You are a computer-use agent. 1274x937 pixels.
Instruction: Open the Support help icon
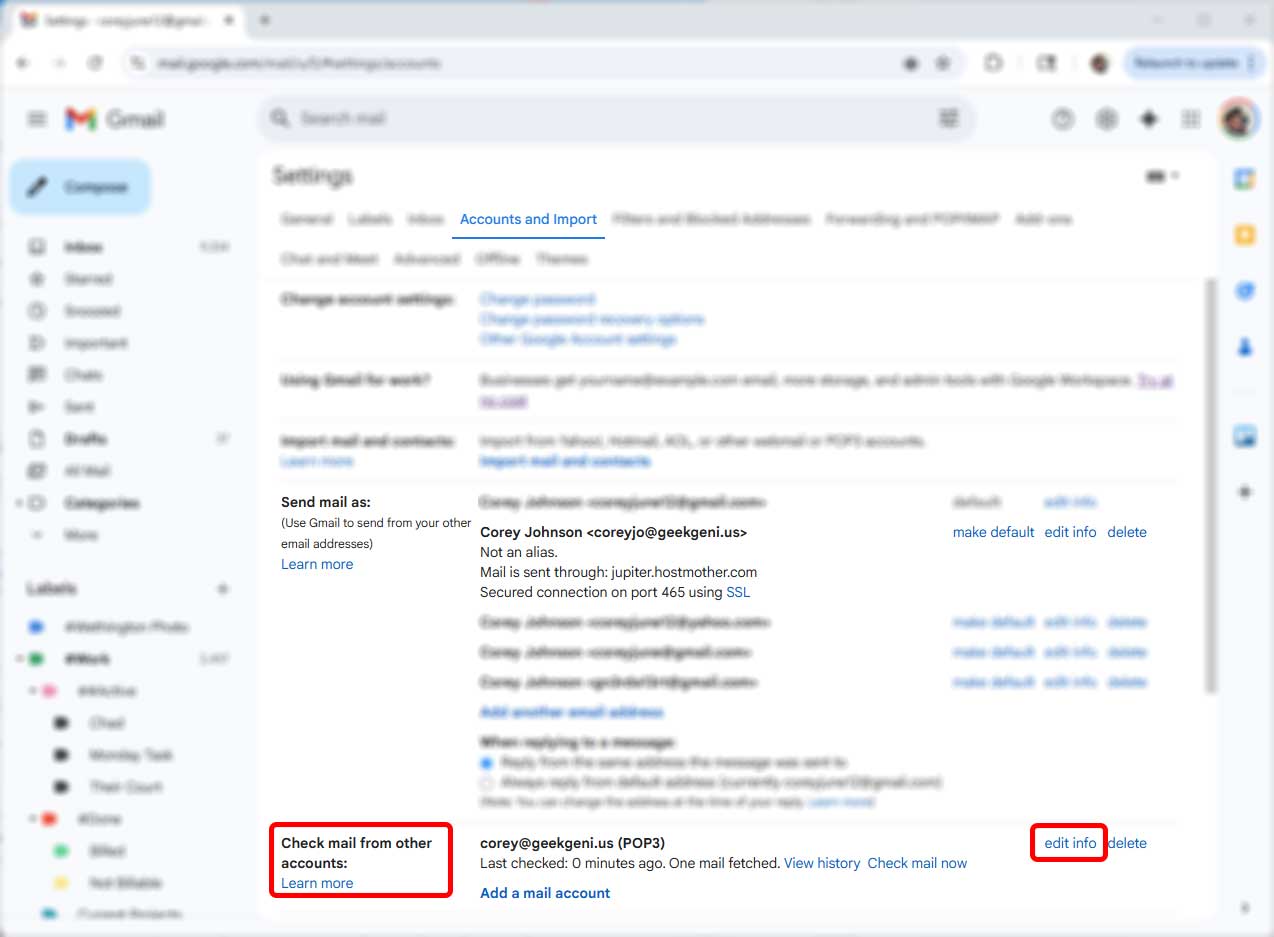click(1062, 119)
